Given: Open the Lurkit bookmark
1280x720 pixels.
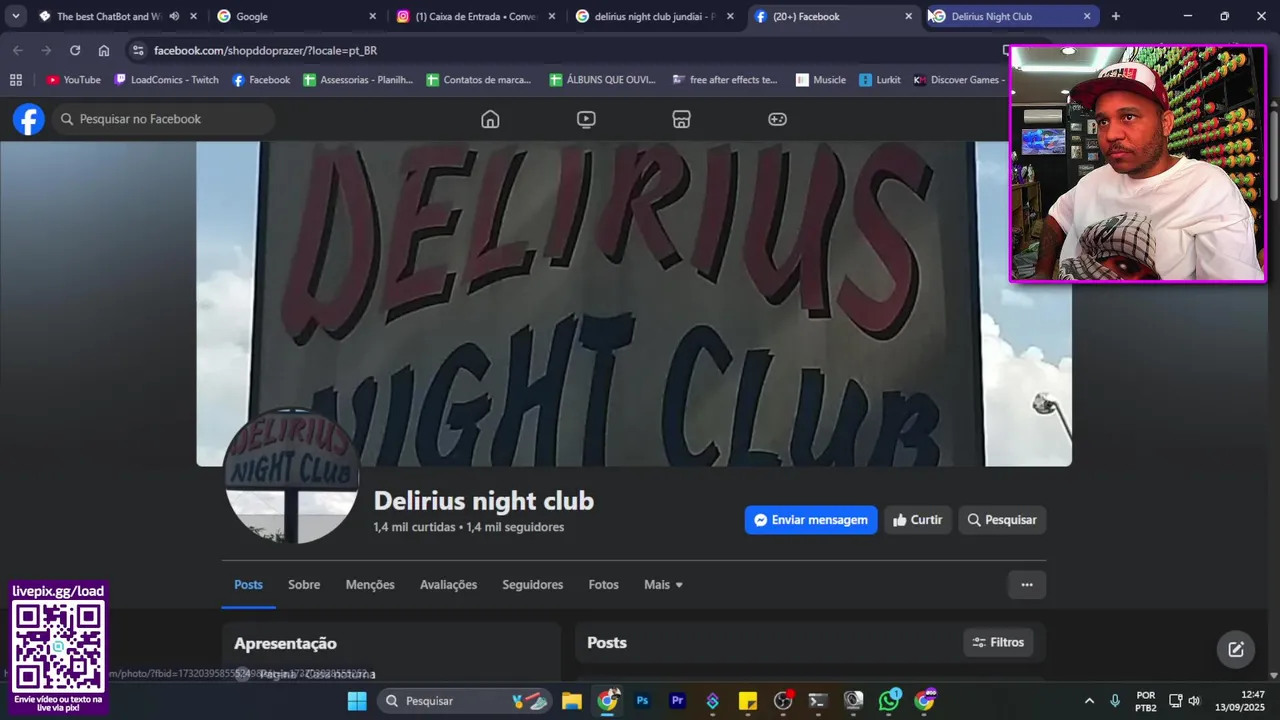Looking at the screenshot, I should (880, 80).
